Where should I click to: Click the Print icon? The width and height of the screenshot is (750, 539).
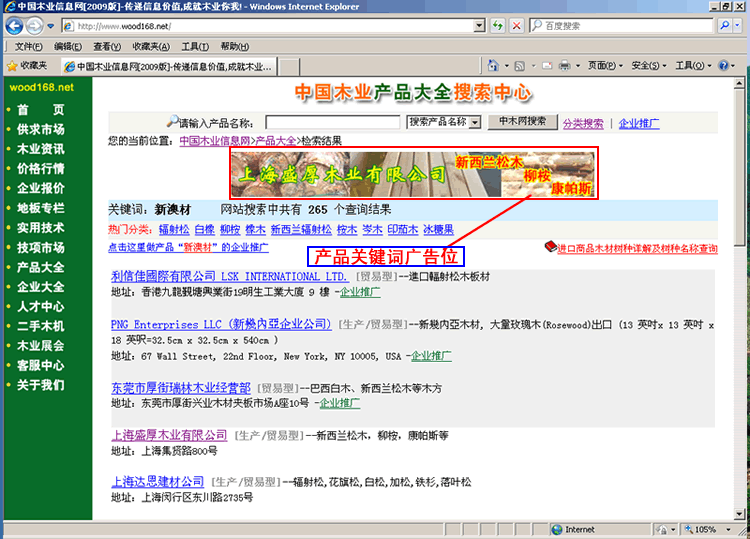point(565,66)
